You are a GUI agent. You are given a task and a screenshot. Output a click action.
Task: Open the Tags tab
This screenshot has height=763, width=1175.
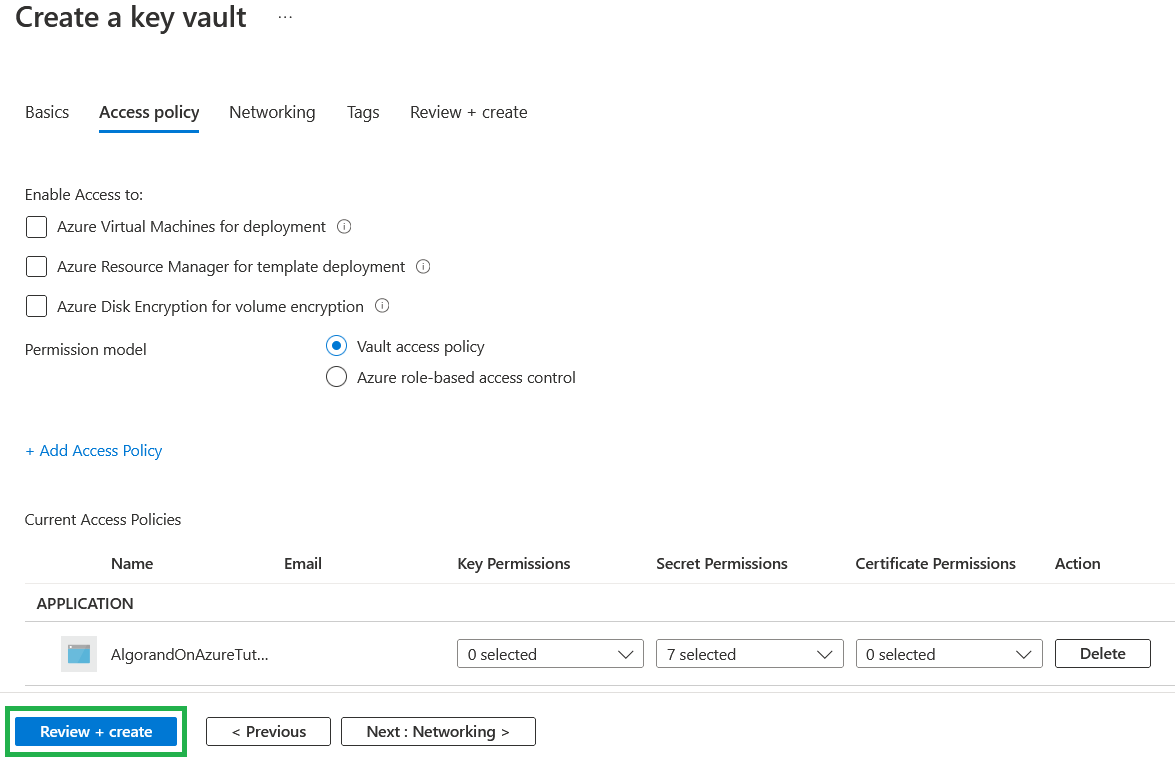(363, 112)
